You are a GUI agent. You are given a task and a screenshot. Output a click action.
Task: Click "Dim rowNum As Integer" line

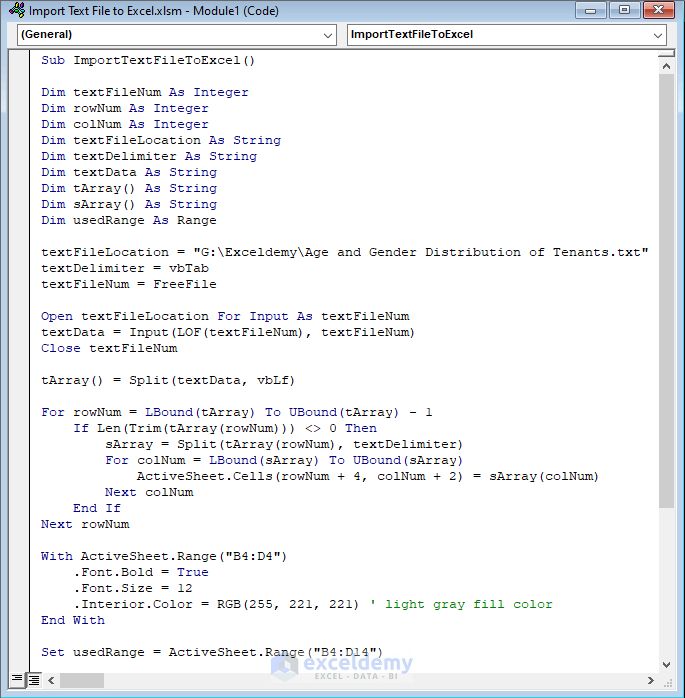(125, 108)
